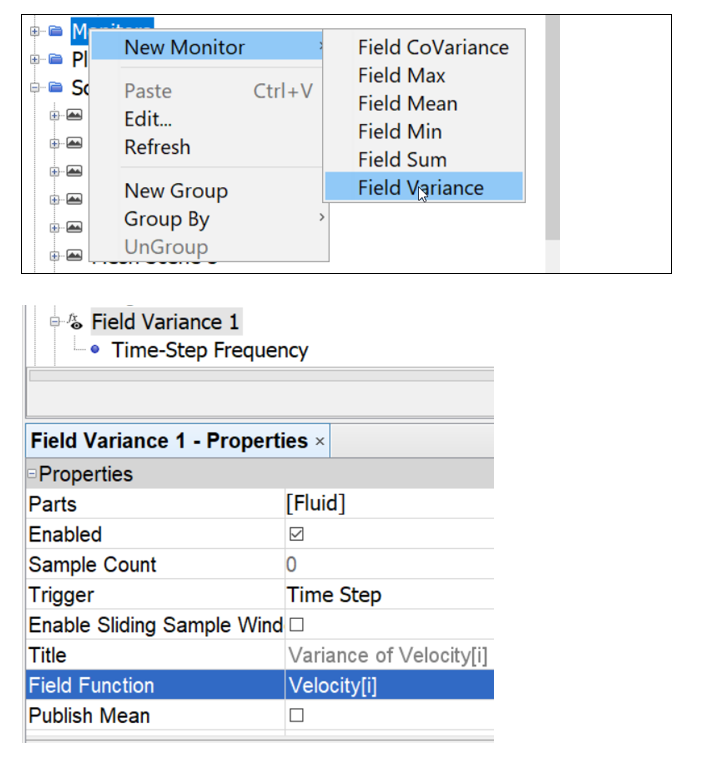Open the Group By submenu
This screenshot has height=758, width=724.
167,219
